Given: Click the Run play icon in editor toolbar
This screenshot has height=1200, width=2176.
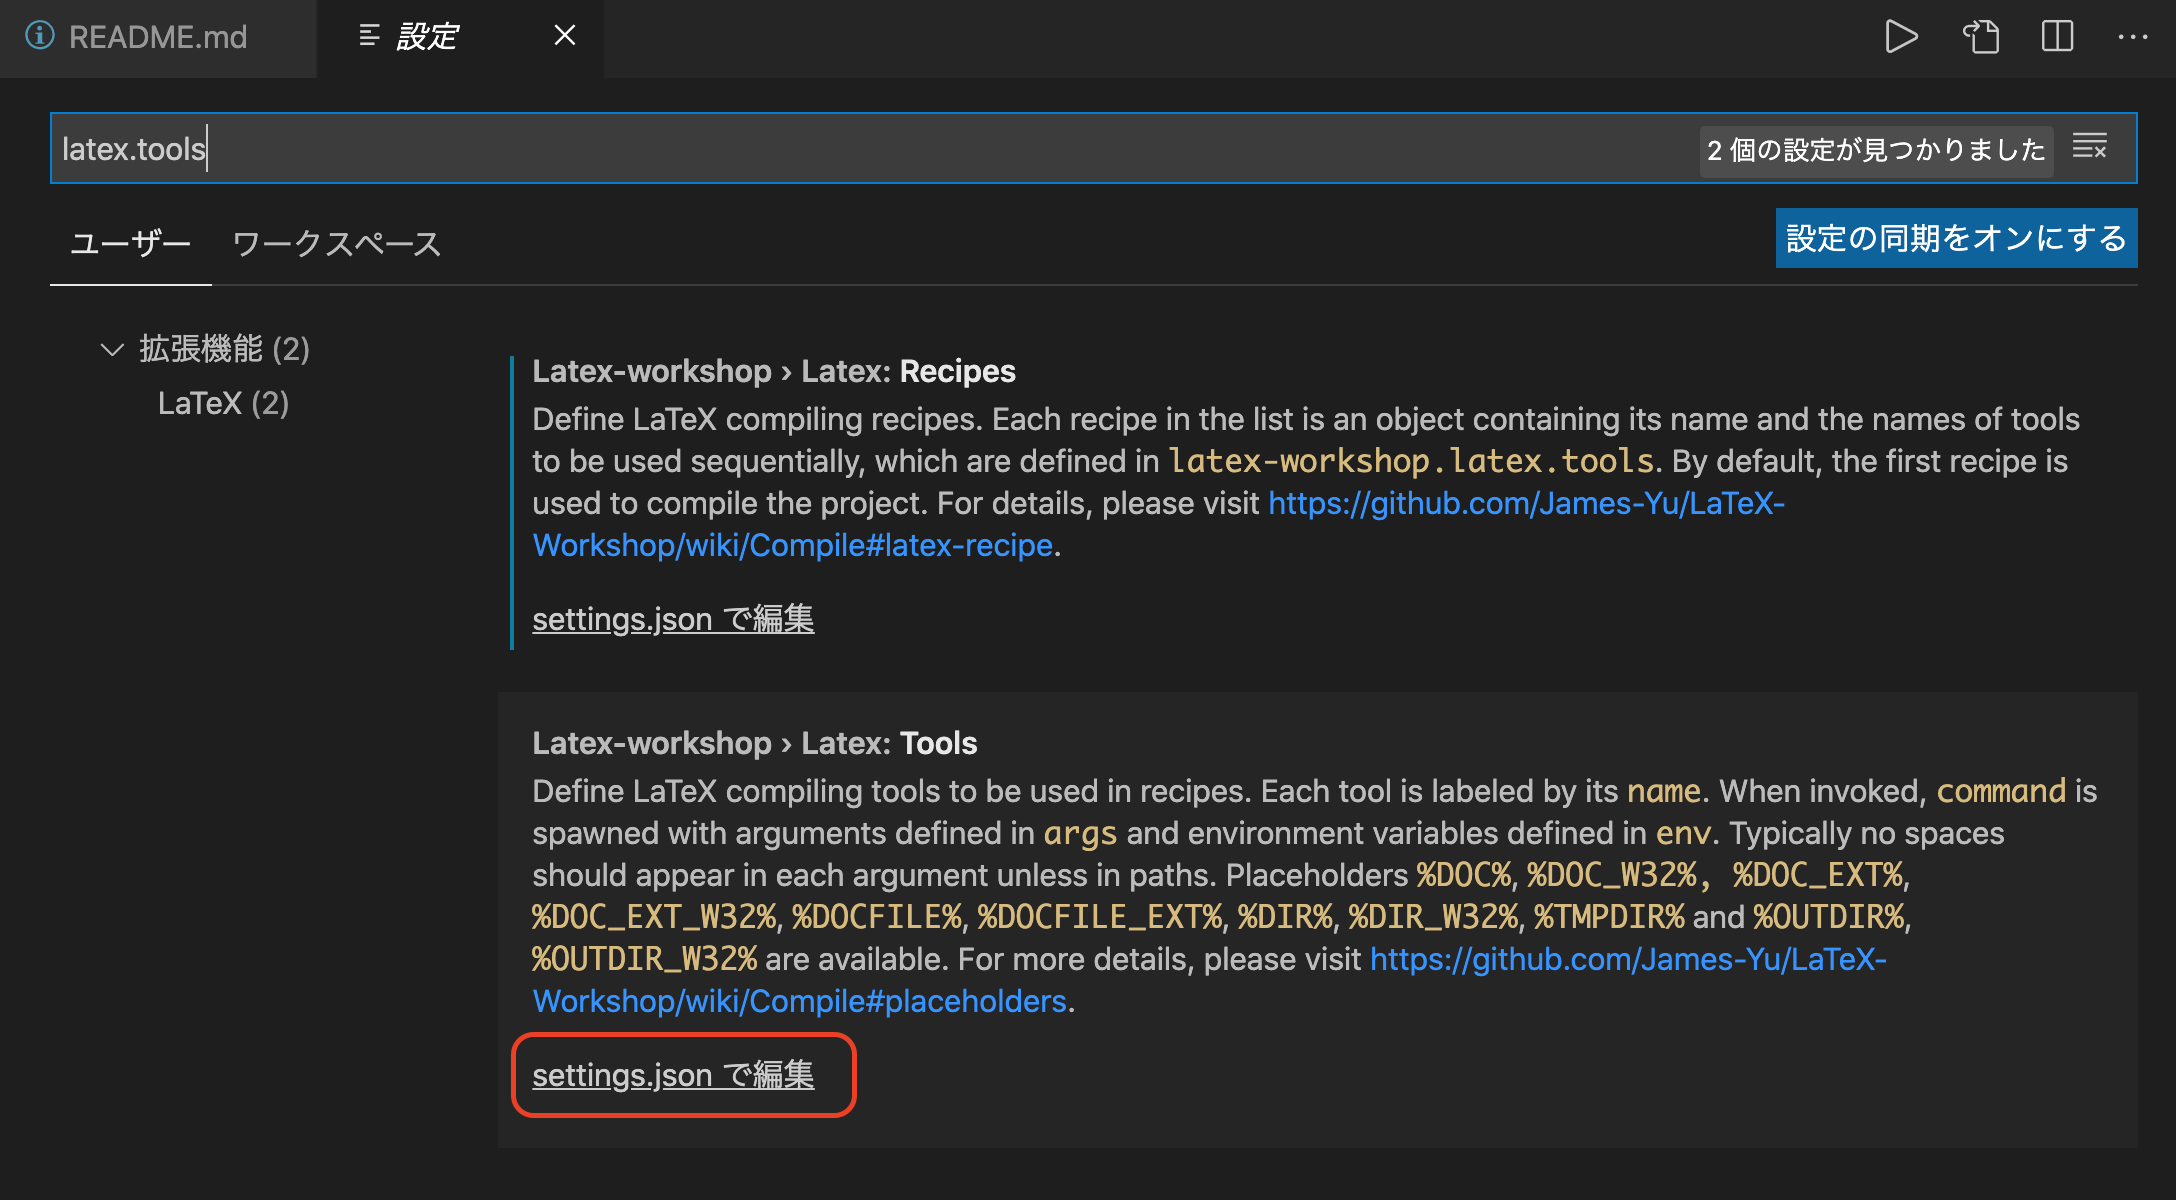Looking at the screenshot, I should (x=1901, y=37).
